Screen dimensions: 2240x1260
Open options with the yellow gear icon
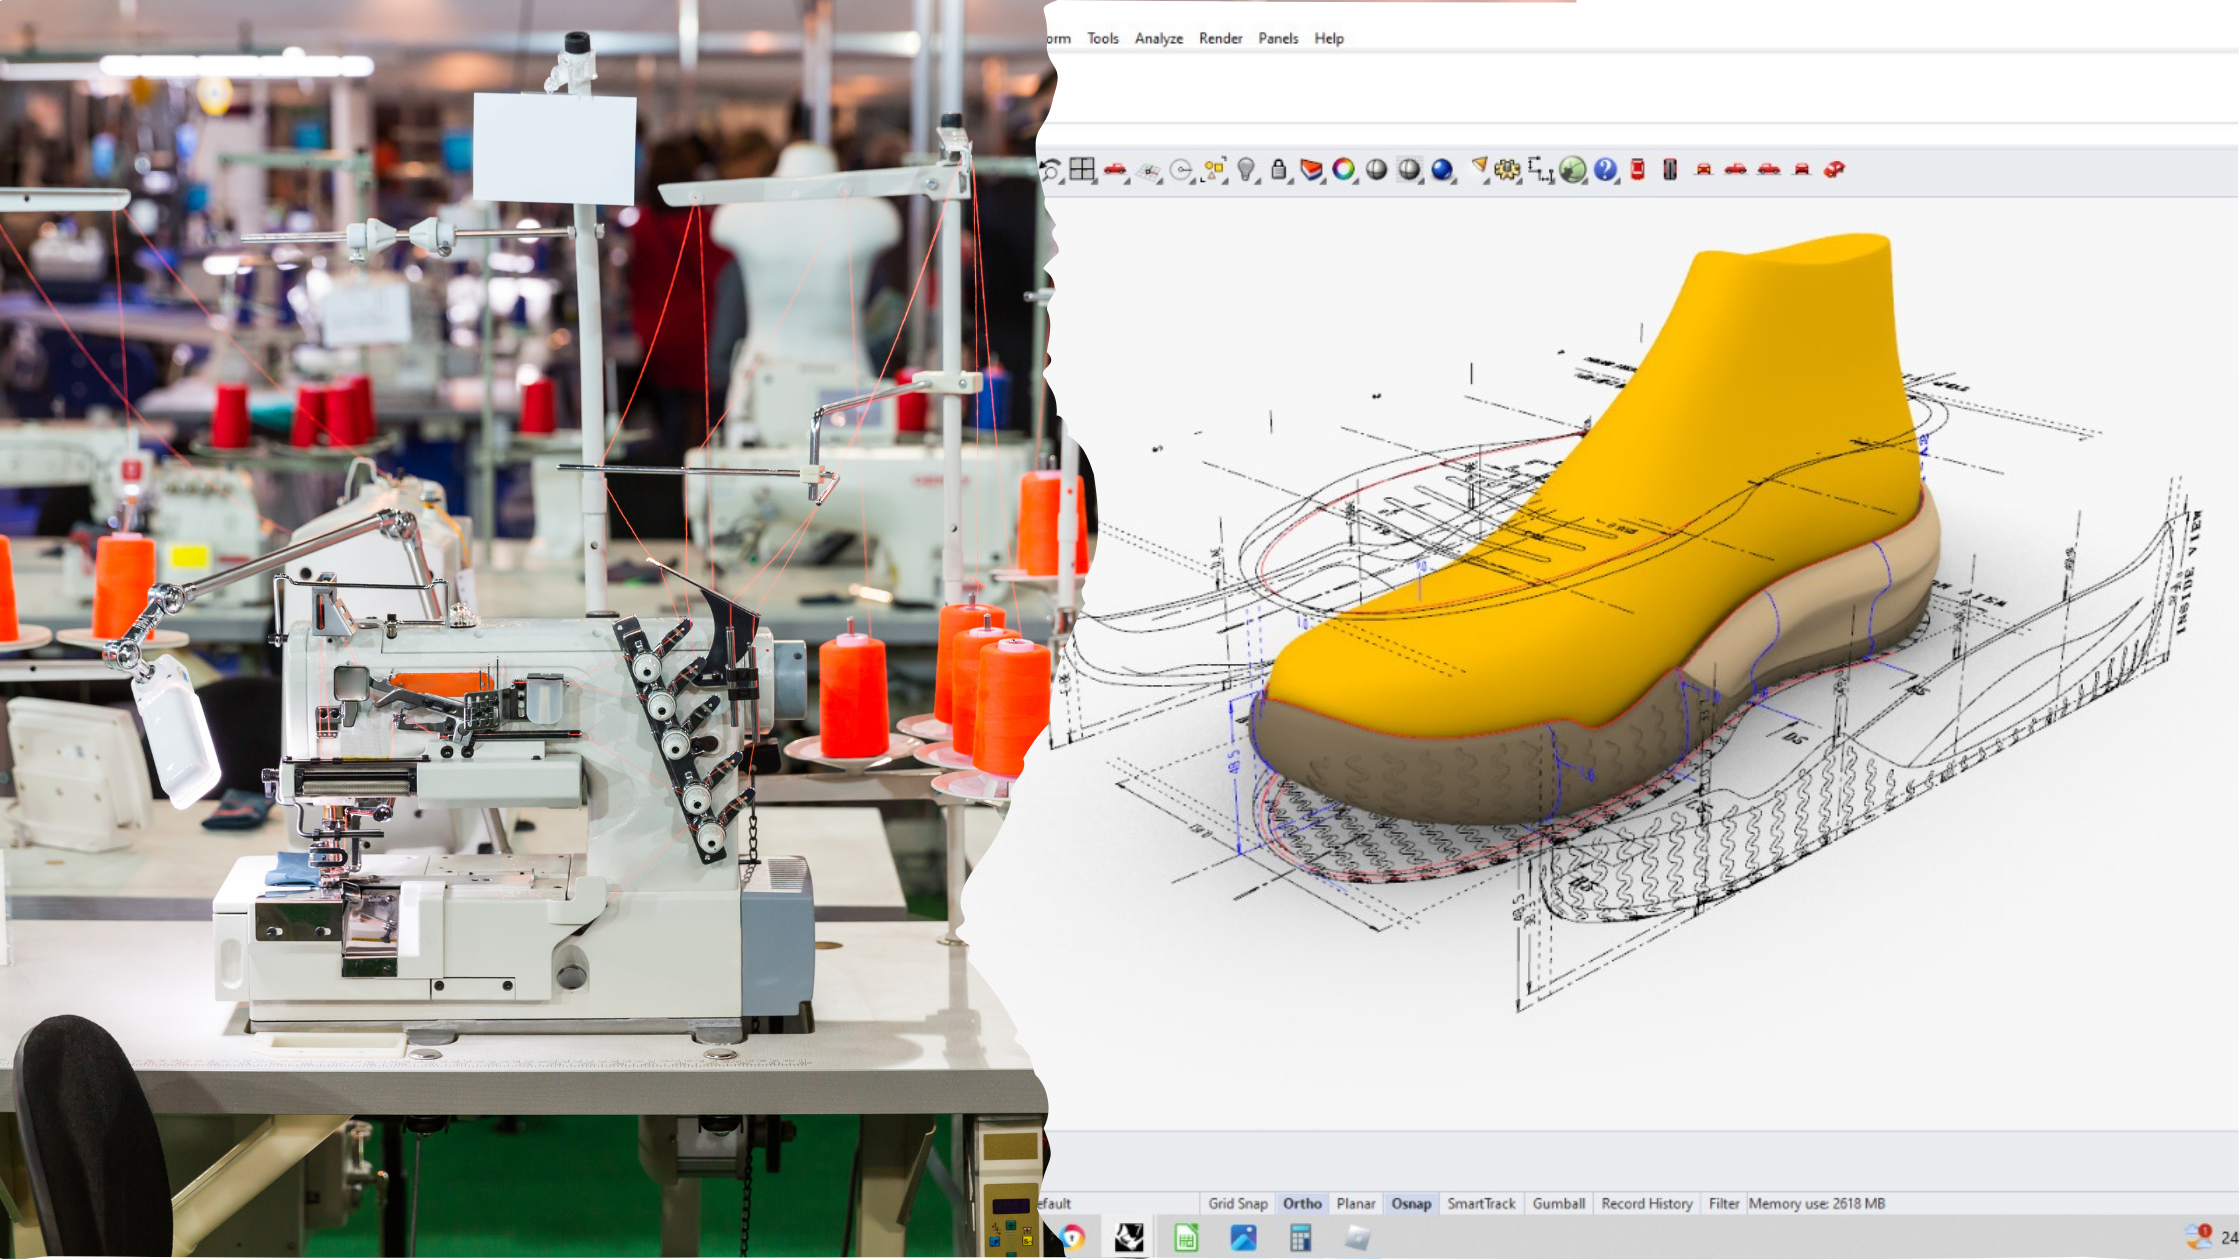tap(1507, 169)
